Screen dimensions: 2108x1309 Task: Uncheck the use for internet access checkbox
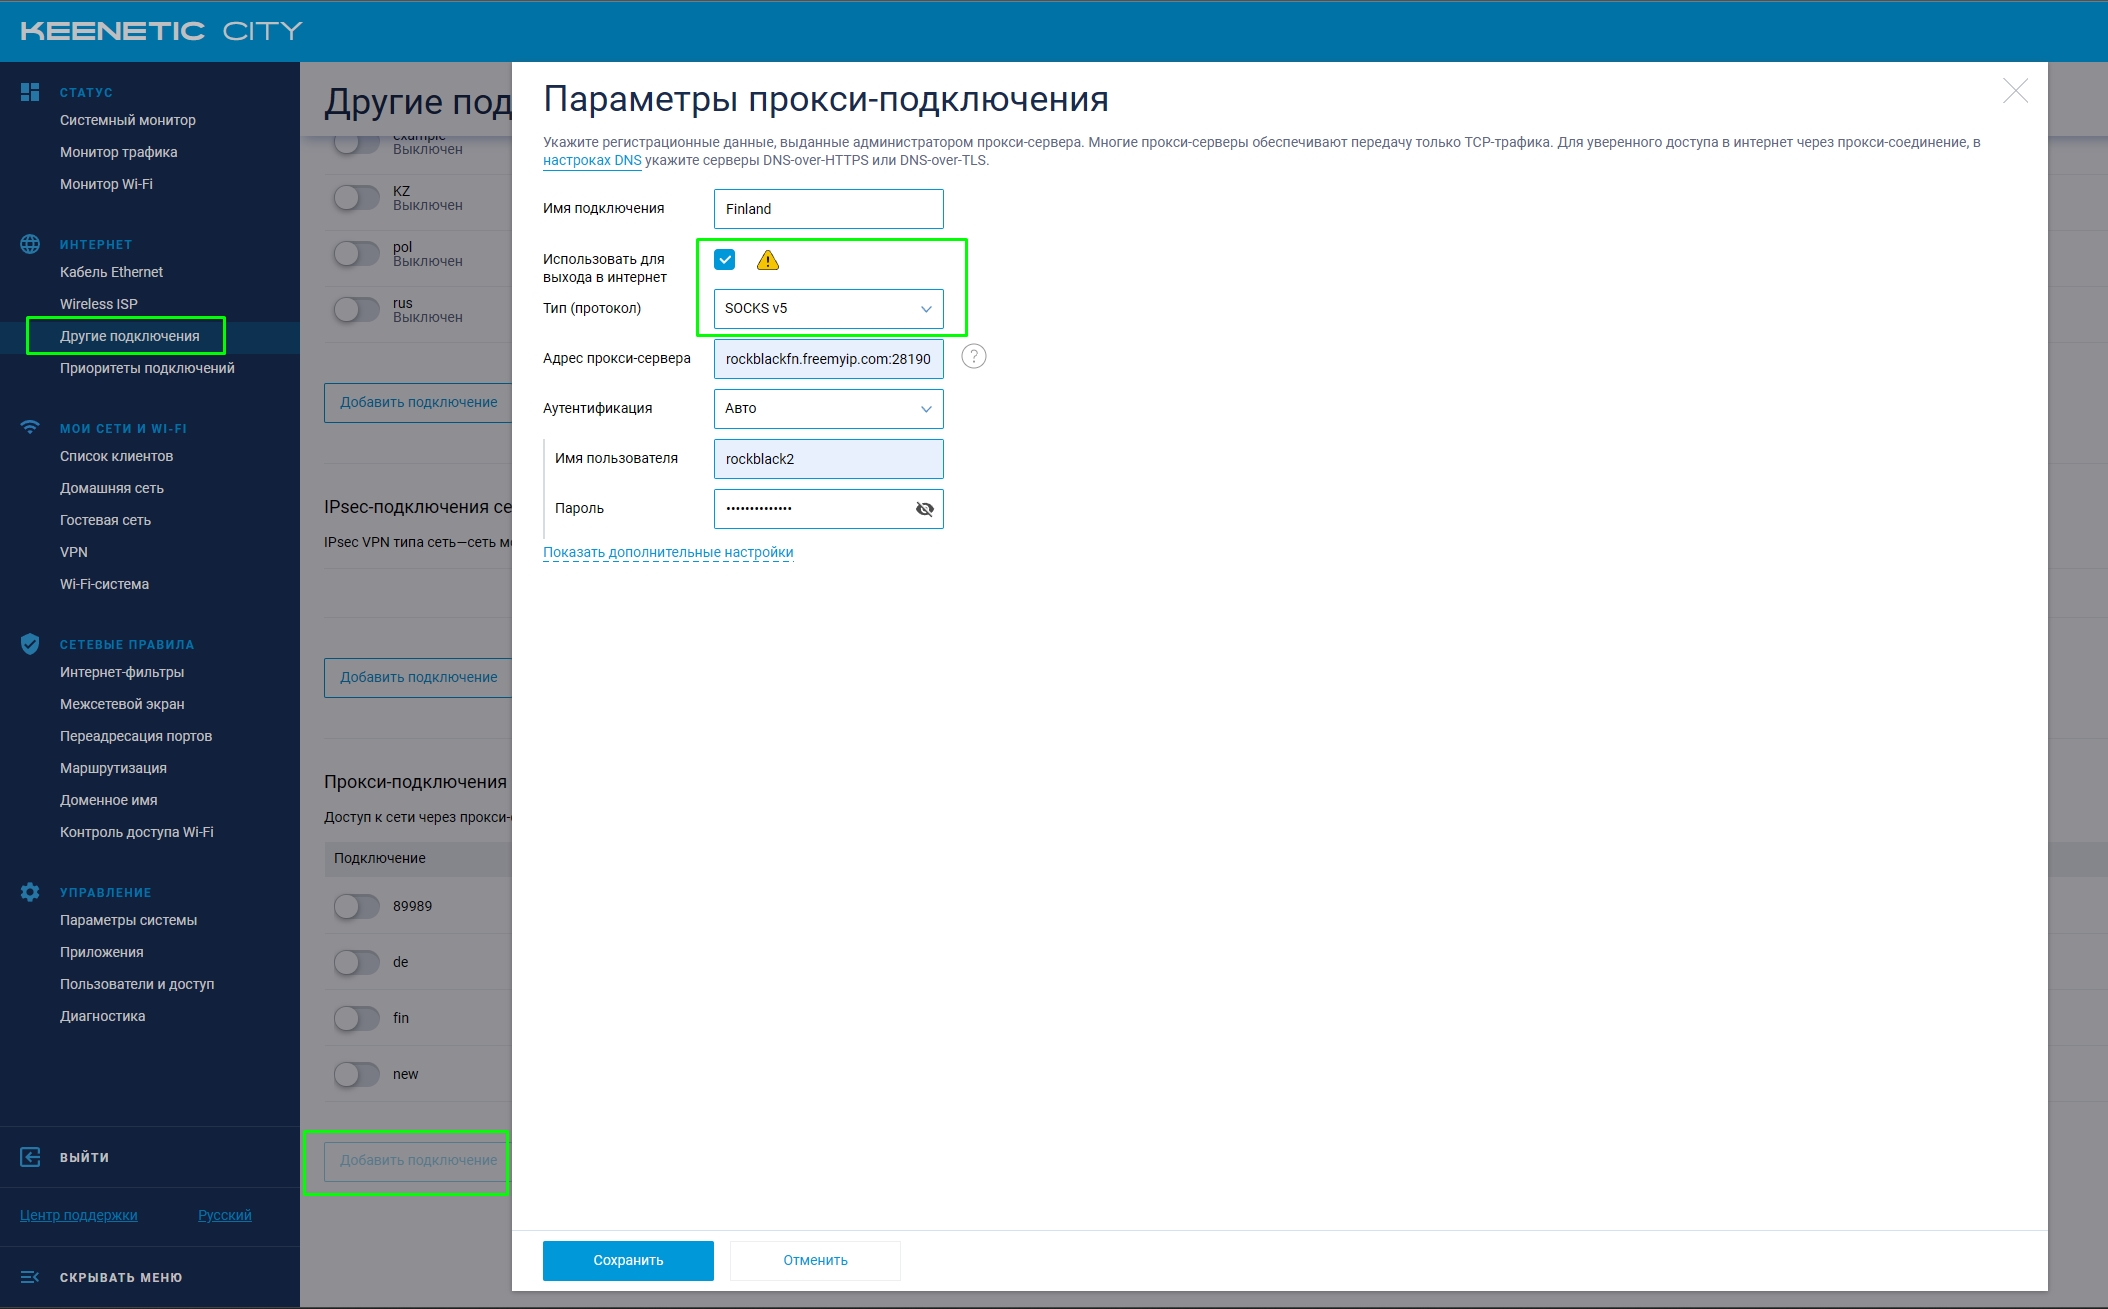coord(725,260)
